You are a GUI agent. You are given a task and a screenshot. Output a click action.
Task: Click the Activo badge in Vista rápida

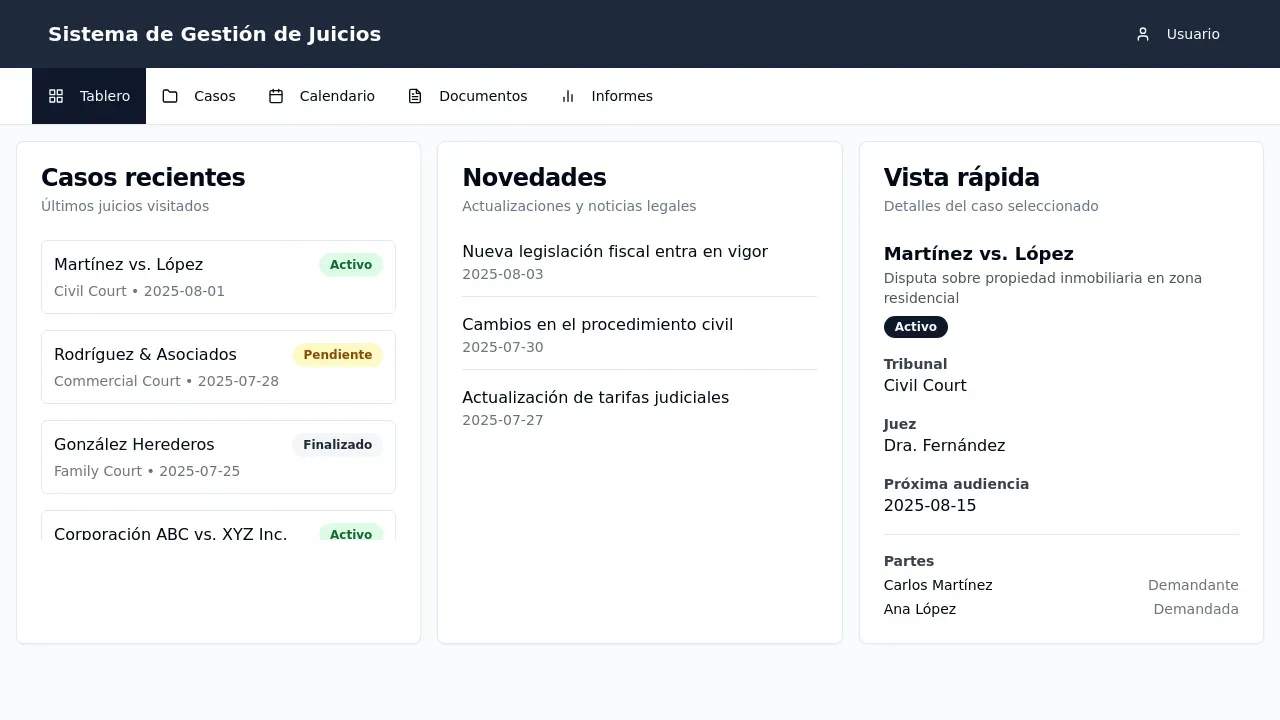point(915,326)
